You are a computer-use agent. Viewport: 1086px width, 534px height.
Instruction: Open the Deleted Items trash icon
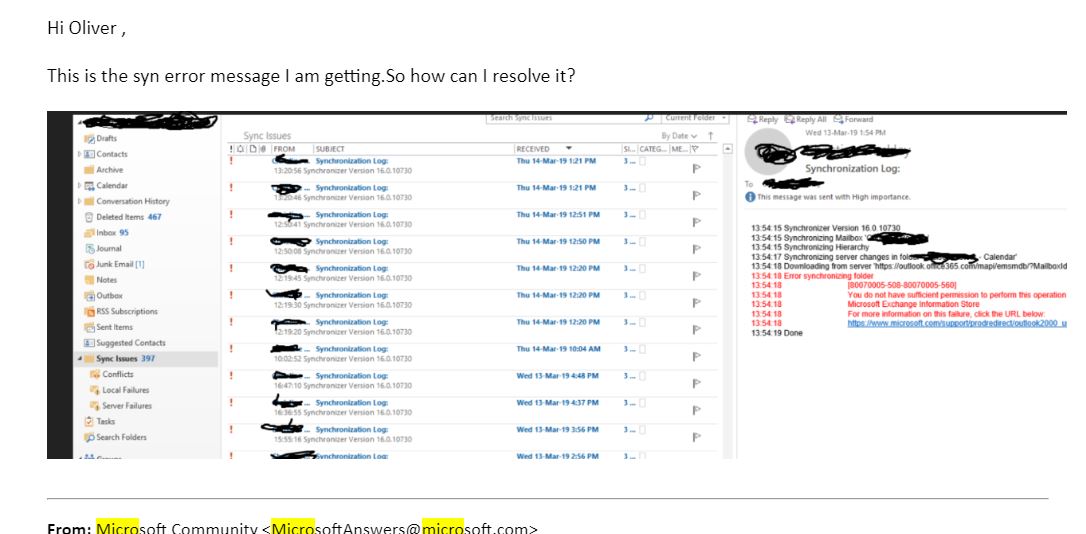click(89, 217)
